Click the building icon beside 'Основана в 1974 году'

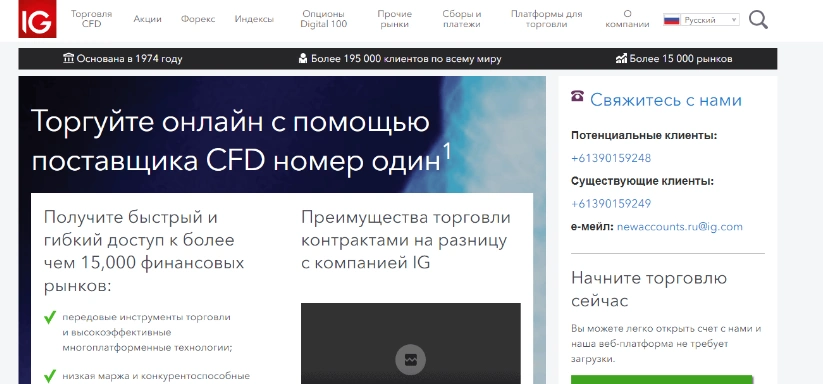(x=68, y=58)
